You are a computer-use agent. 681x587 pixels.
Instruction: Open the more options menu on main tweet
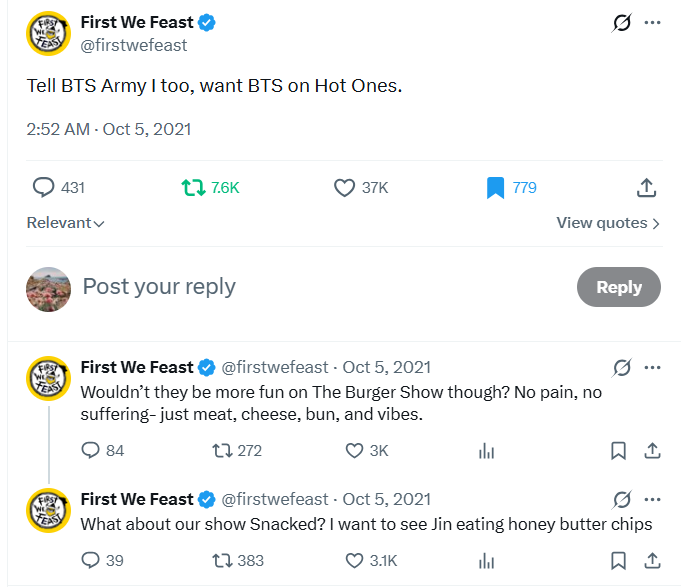pyautogui.click(x=652, y=23)
